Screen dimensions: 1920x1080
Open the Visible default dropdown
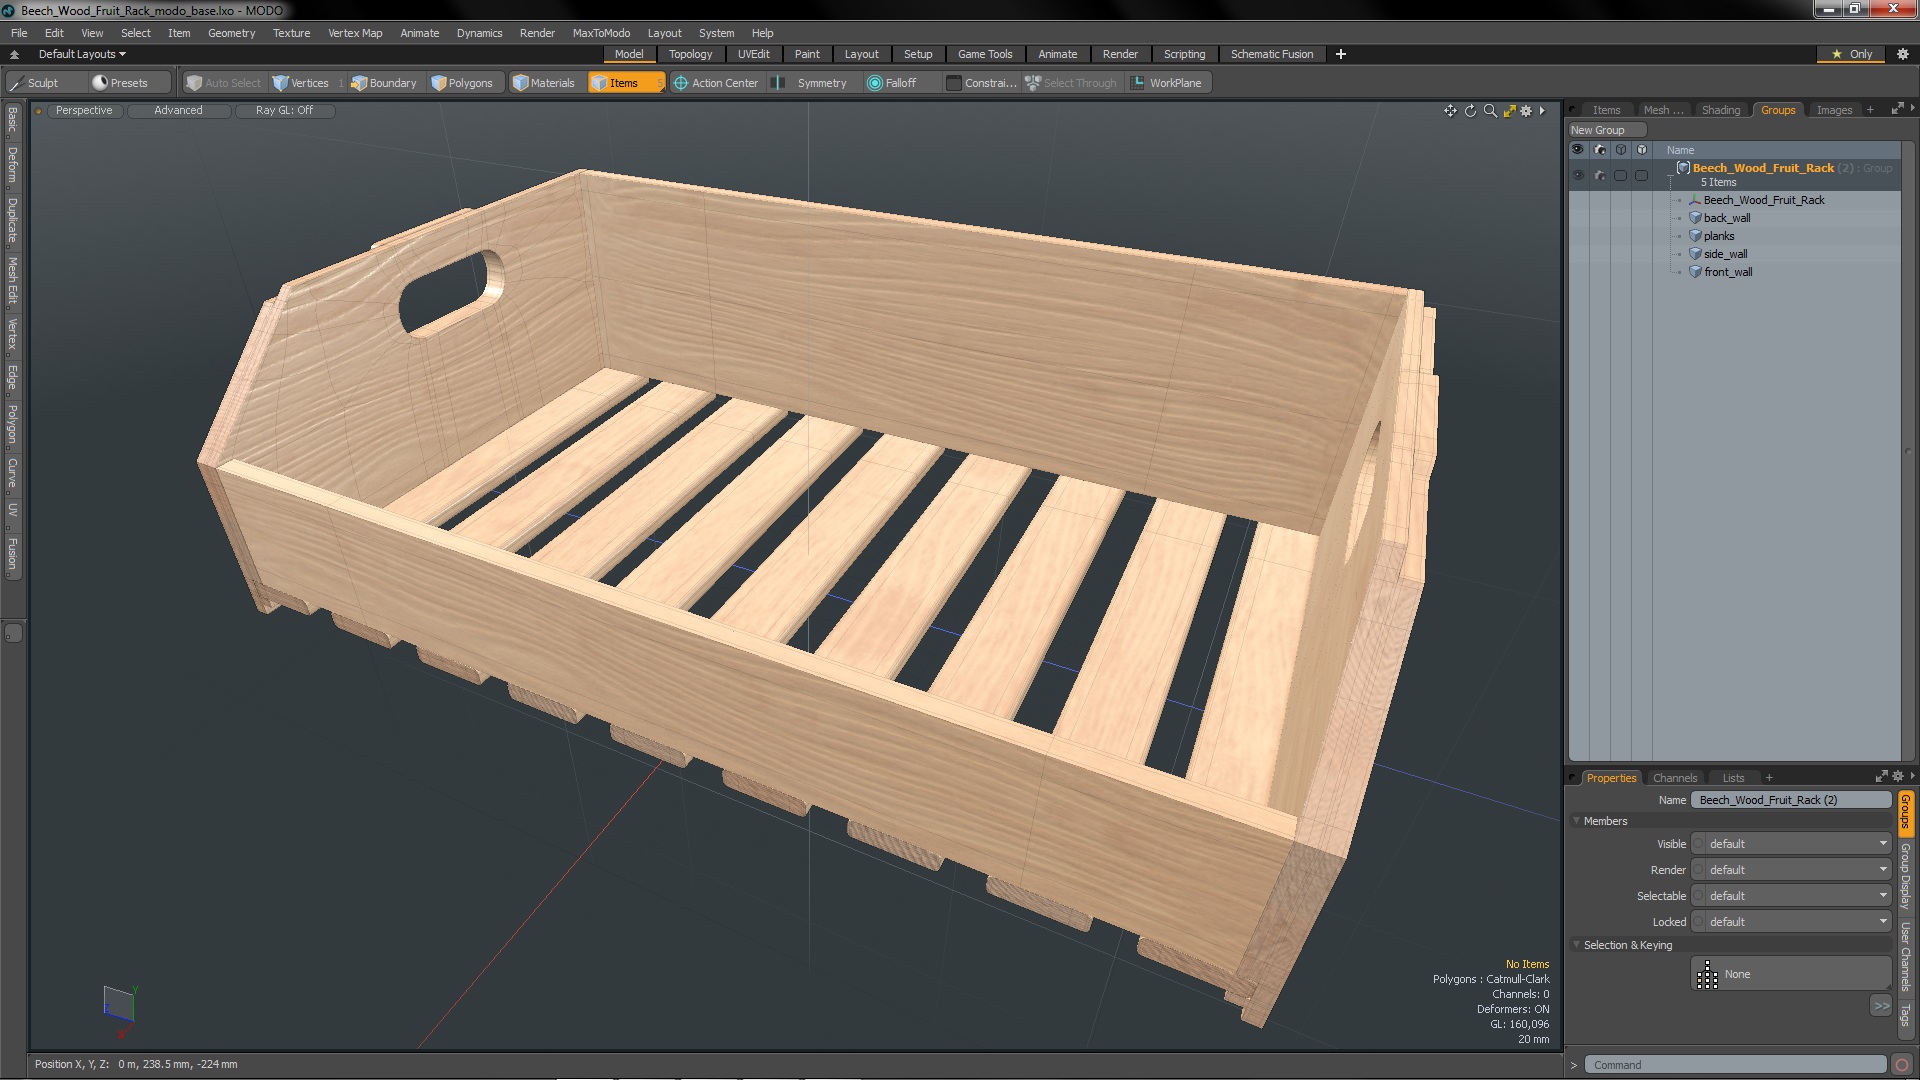1792,844
